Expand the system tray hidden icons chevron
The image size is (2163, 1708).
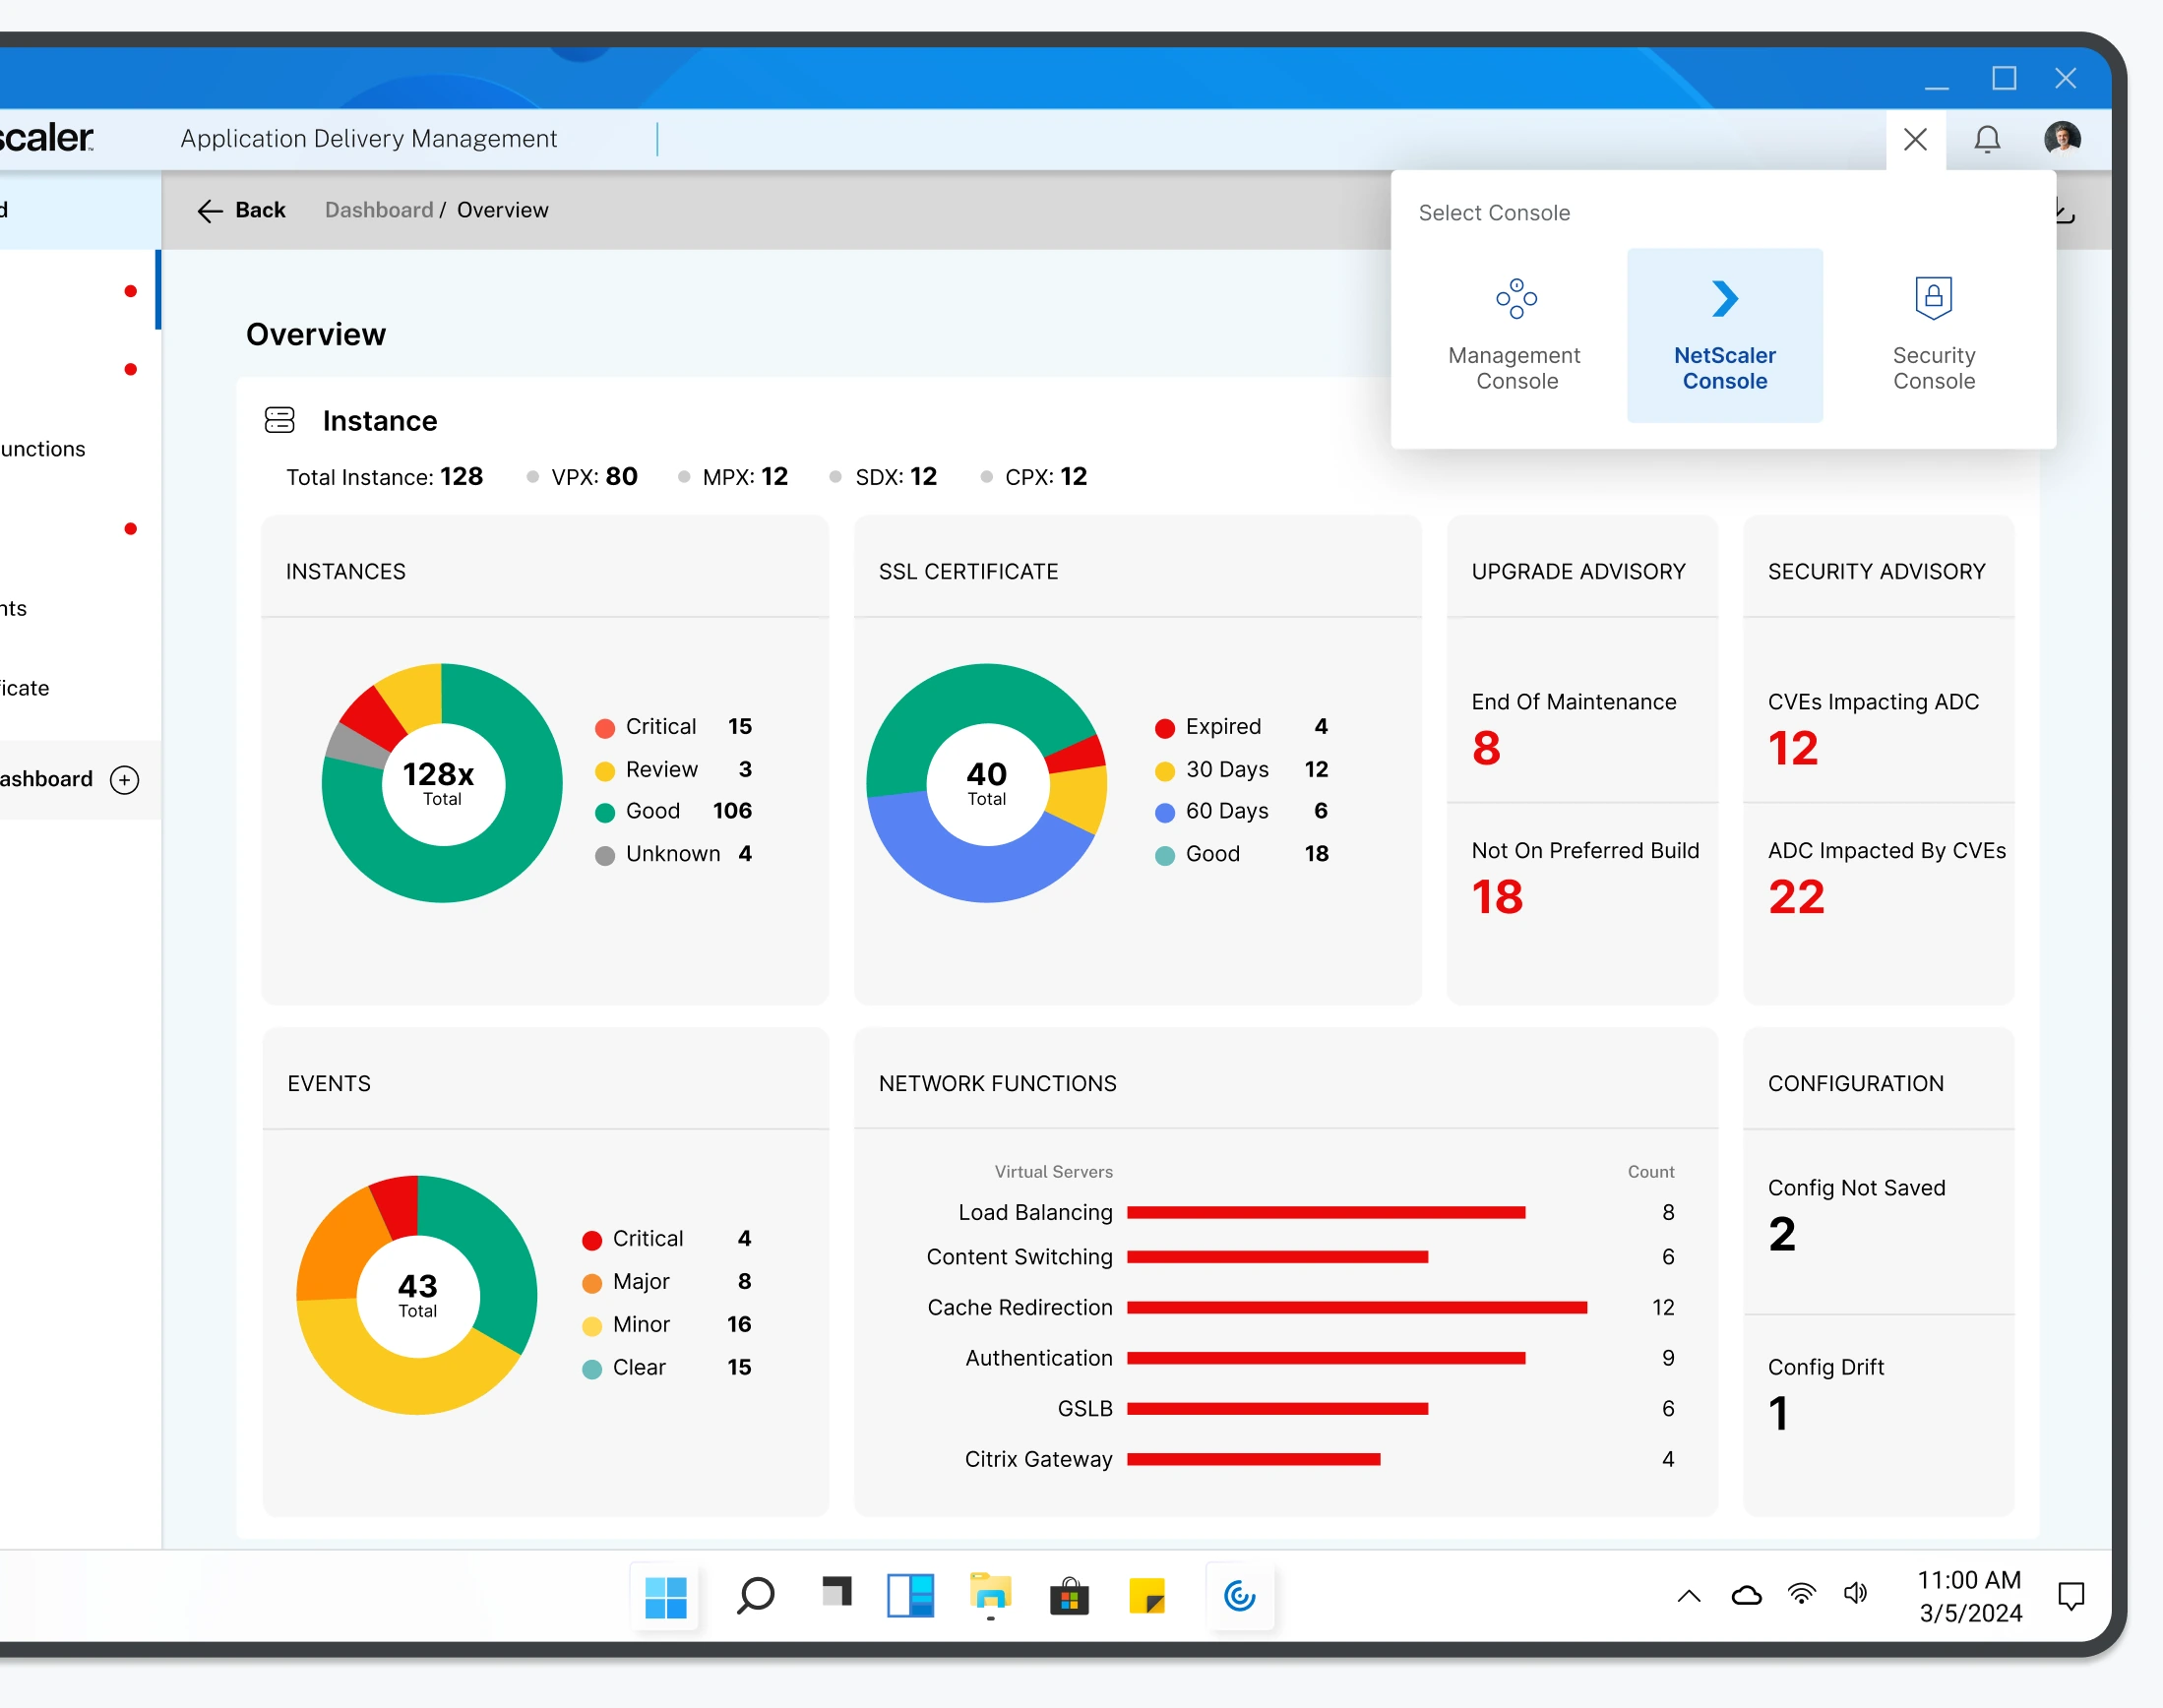tap(1688, 1596)
